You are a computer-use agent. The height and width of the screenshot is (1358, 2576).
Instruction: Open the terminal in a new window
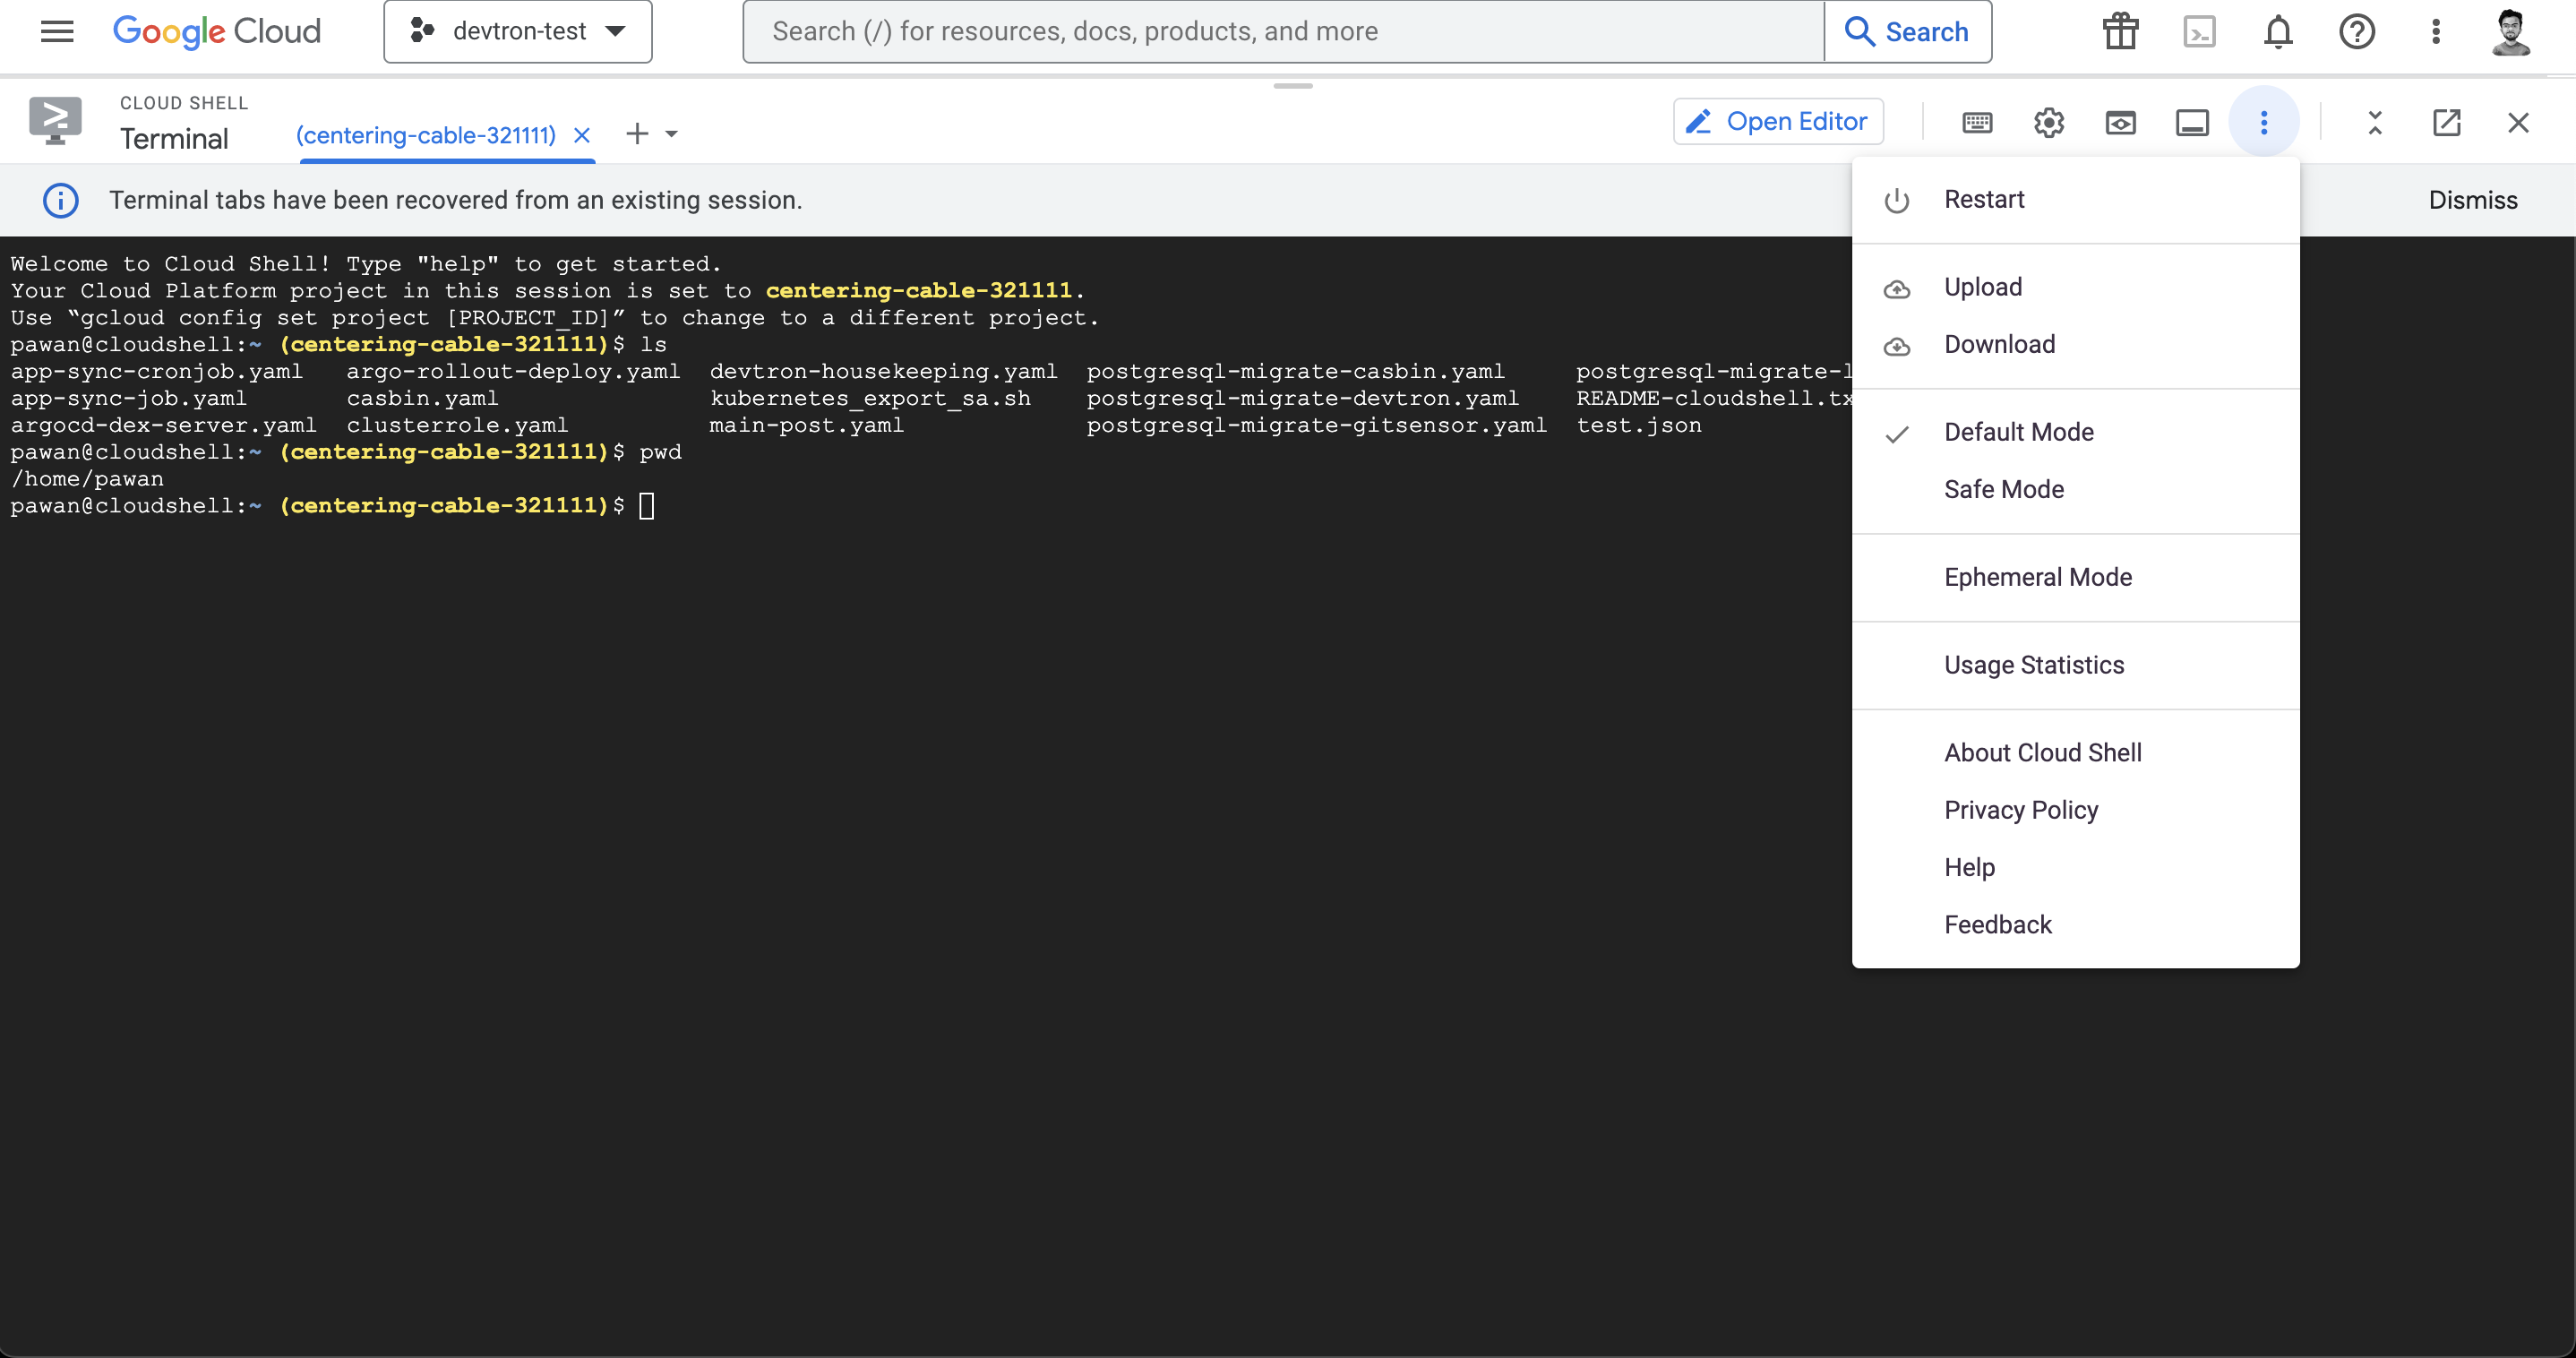[x=2446, y=122]
